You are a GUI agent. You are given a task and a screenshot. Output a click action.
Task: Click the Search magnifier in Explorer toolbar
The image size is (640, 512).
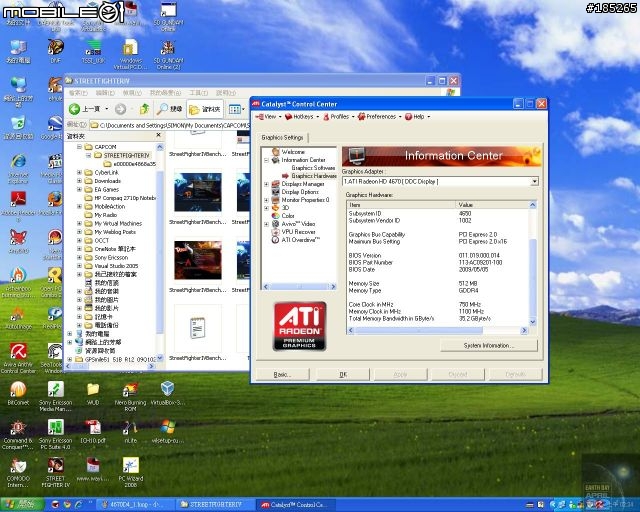(162, 109)
